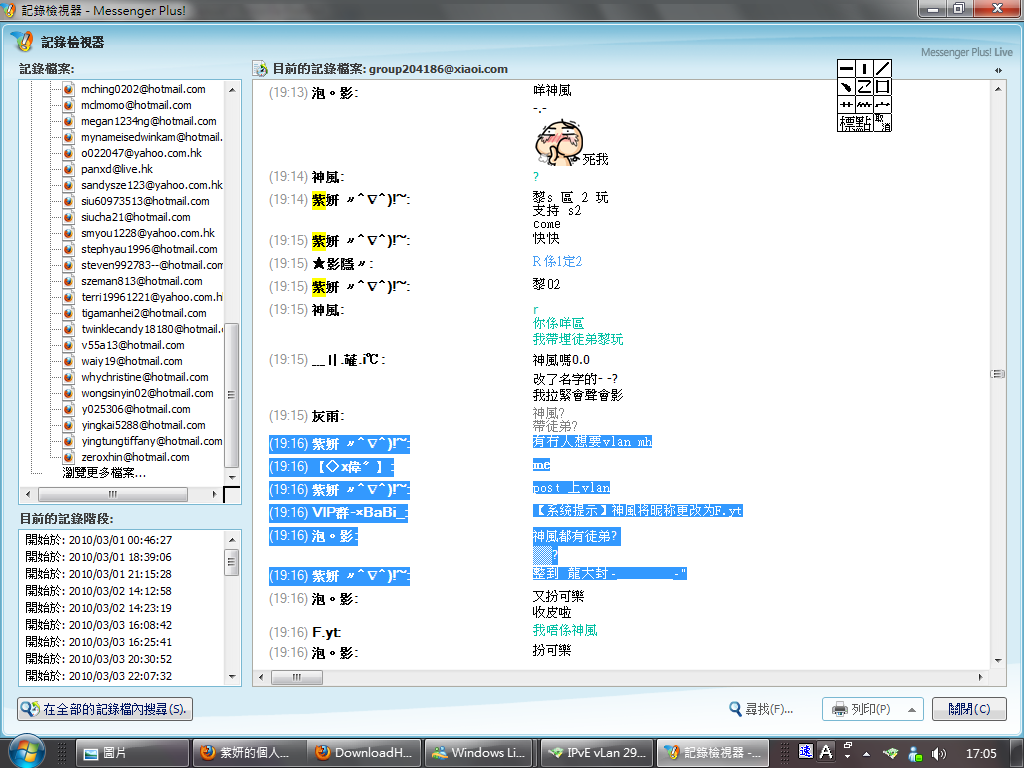Click the 標點 punctuation key in IME pad

click(856, 123)
